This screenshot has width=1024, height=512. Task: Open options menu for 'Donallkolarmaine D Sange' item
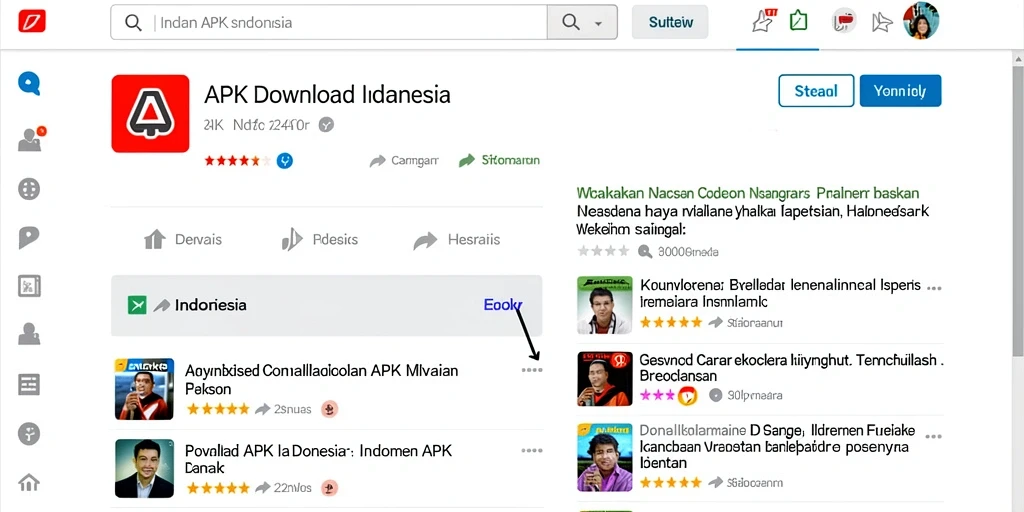(934, 436)
